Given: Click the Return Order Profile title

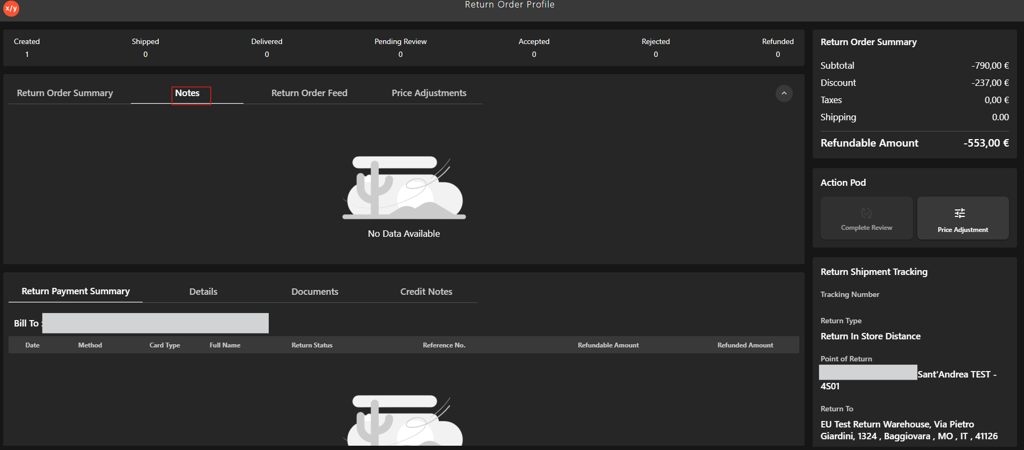Looking at the screenshot, I should pyautogui.click(x=510, y=5).
